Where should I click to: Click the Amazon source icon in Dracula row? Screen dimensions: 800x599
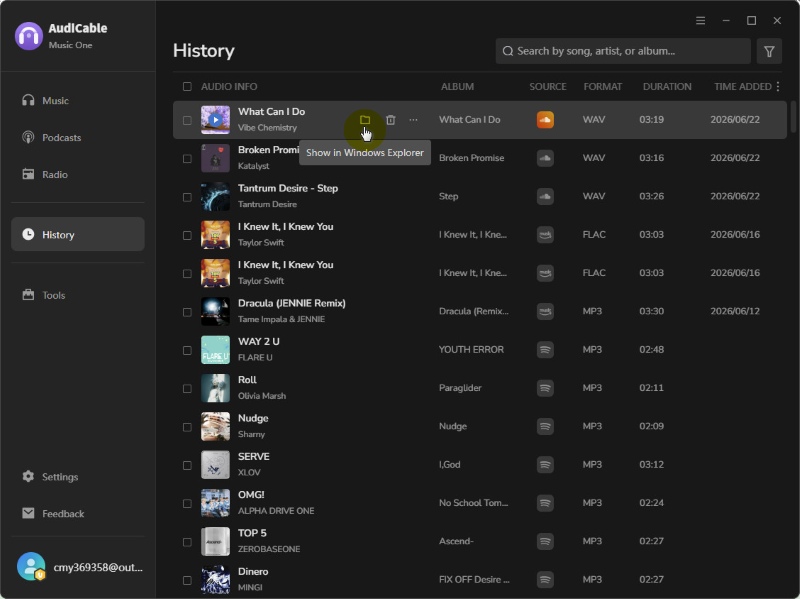pos(545,311)
